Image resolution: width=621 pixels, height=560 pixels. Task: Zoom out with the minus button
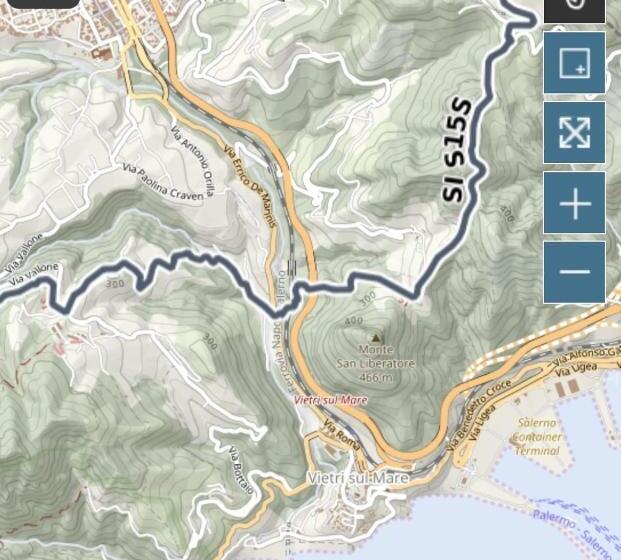pyautogui.click(x=574, y=272)
